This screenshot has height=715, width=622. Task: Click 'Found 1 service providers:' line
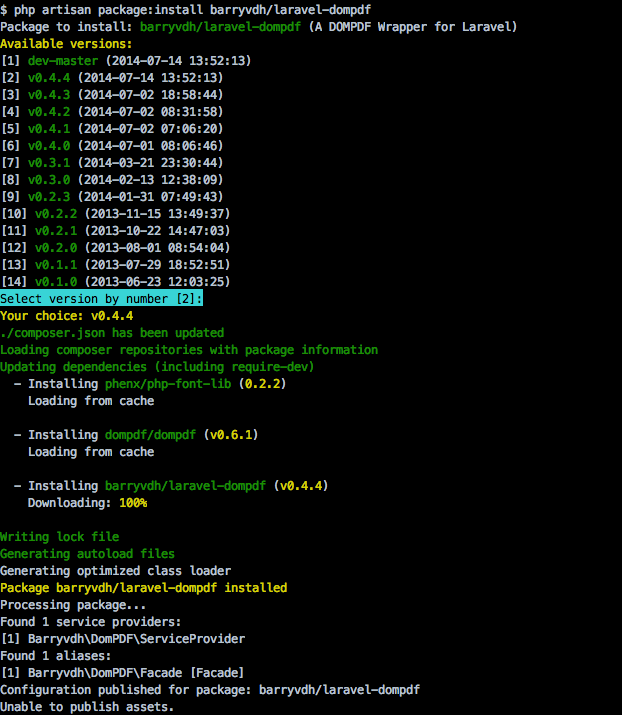(91, 622)
